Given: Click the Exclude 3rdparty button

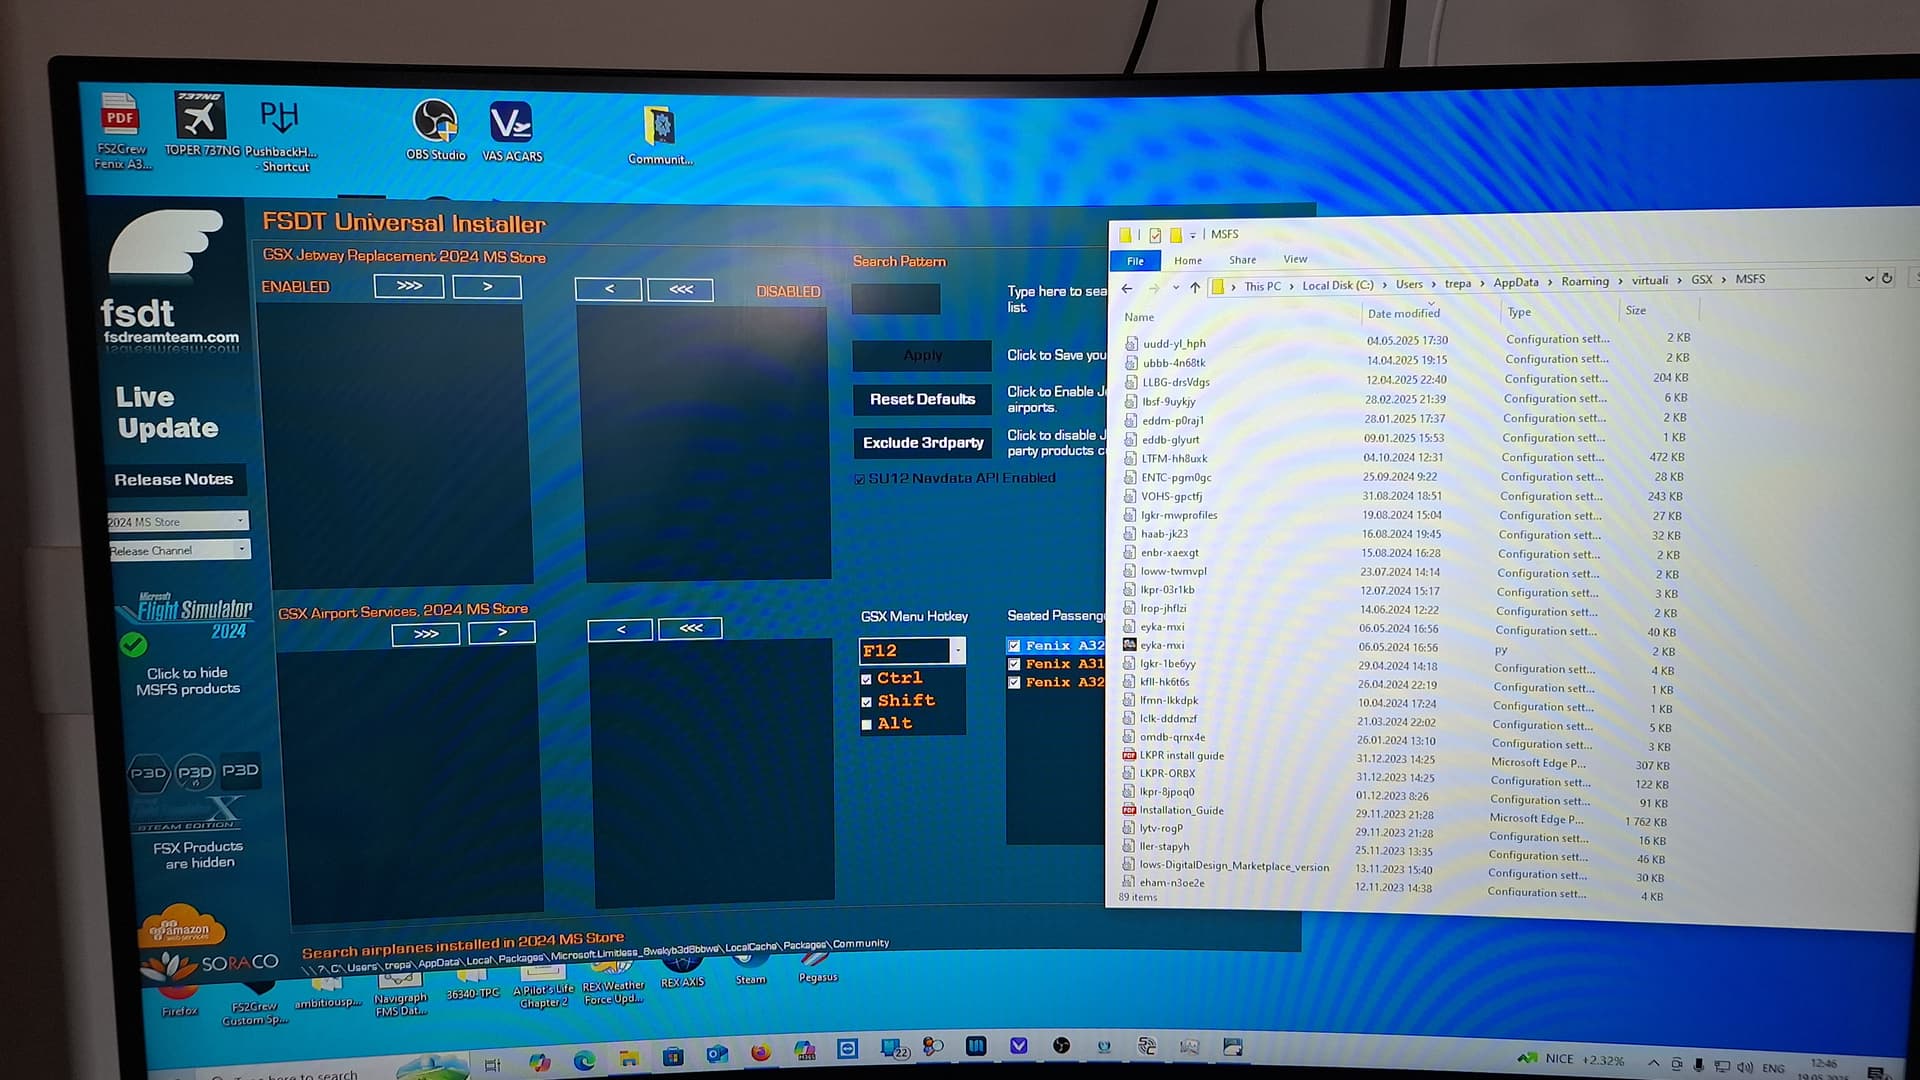Looking at the screenshot, I should [923, 443].
